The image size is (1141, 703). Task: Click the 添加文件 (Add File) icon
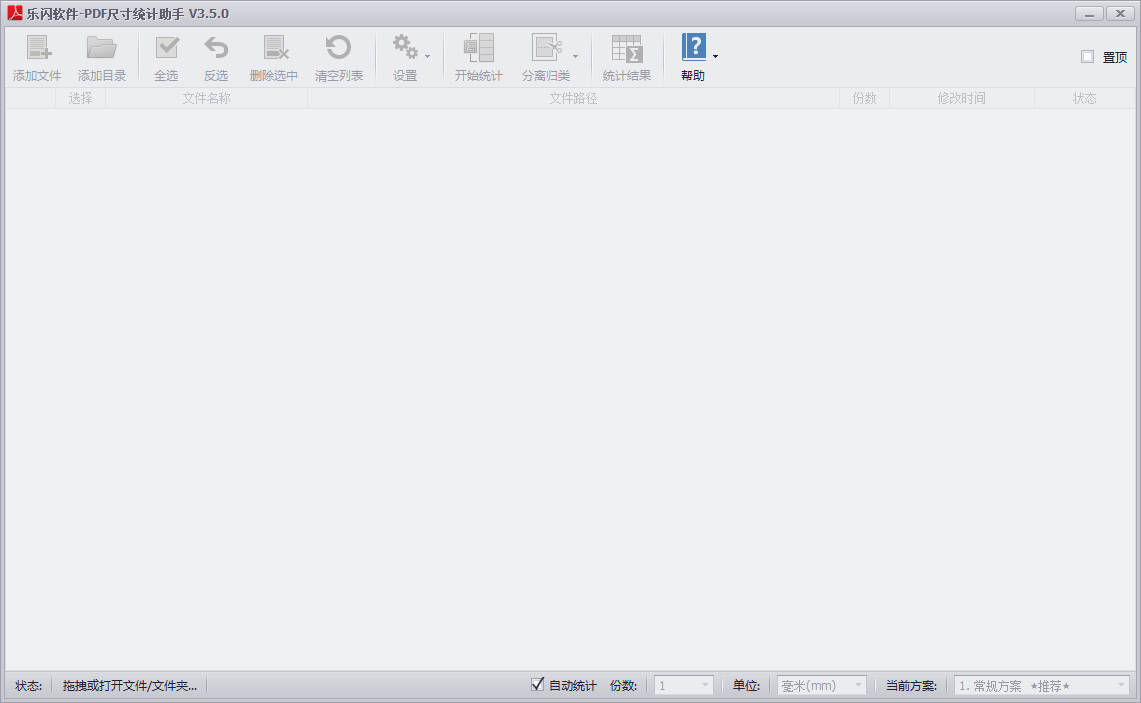pyautogui.click(x=37, y=48)
